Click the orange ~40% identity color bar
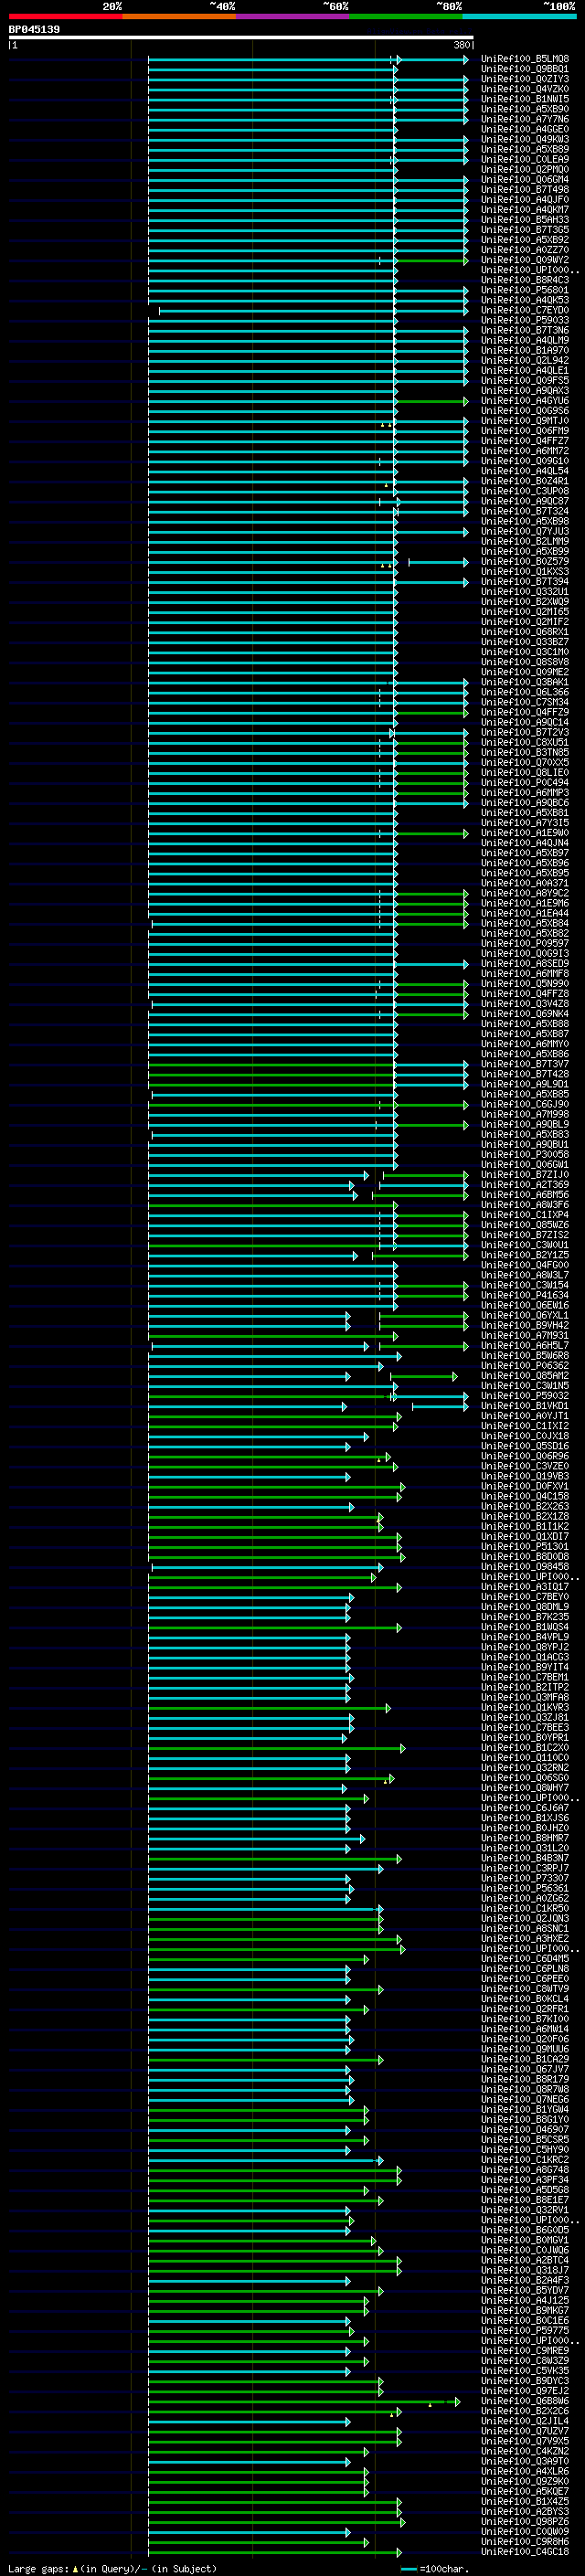Screen dimensions: 585x2576 click(179, 16)
